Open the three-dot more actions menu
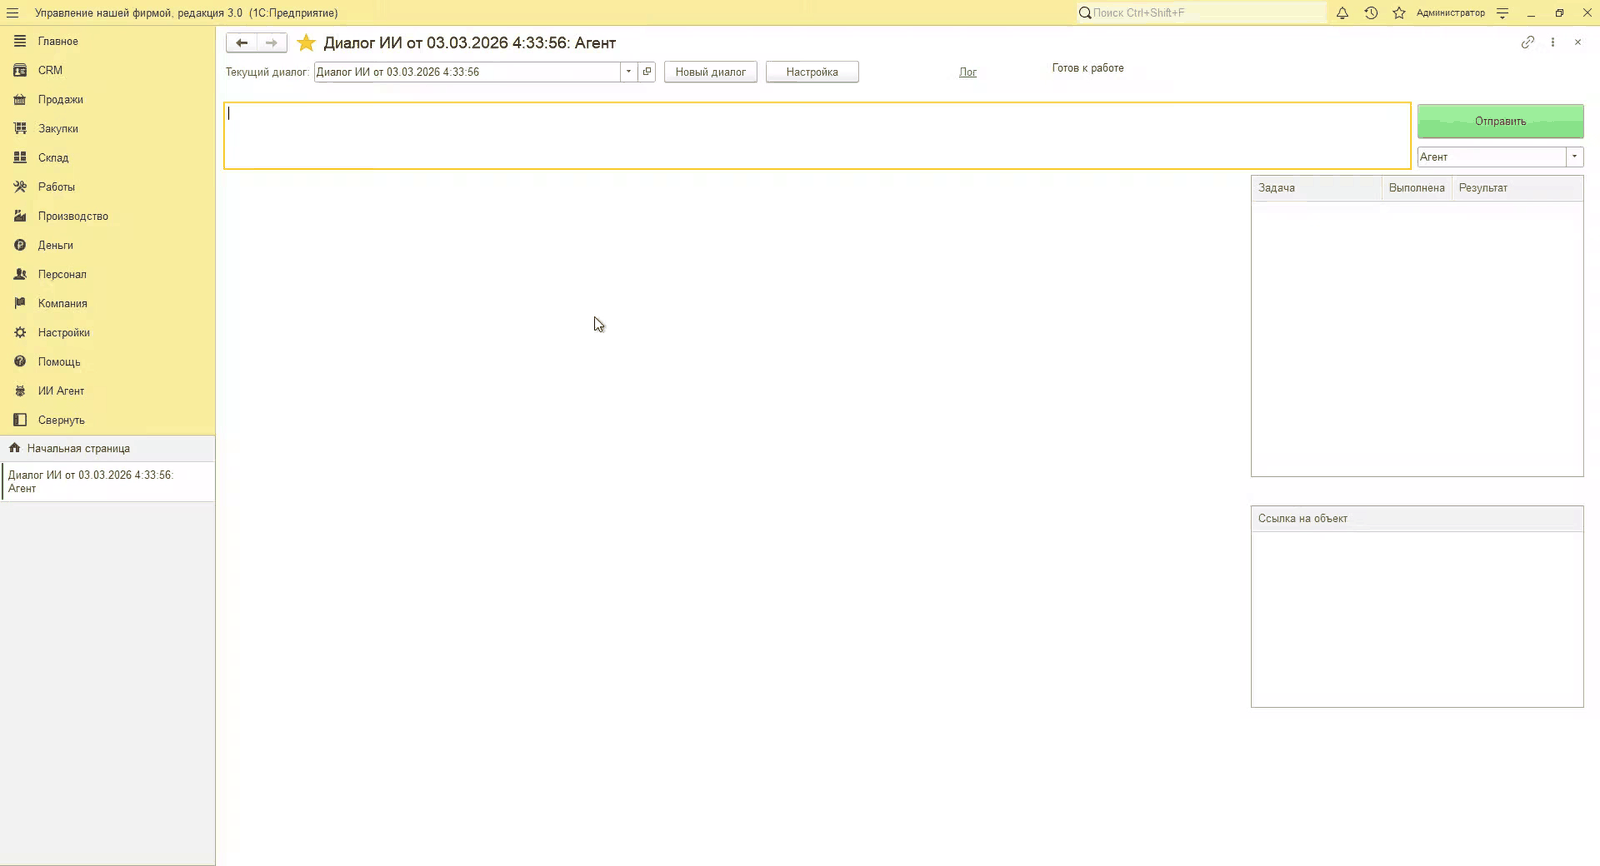Viewport: 1600px width, 866px height. [1553, 42]
